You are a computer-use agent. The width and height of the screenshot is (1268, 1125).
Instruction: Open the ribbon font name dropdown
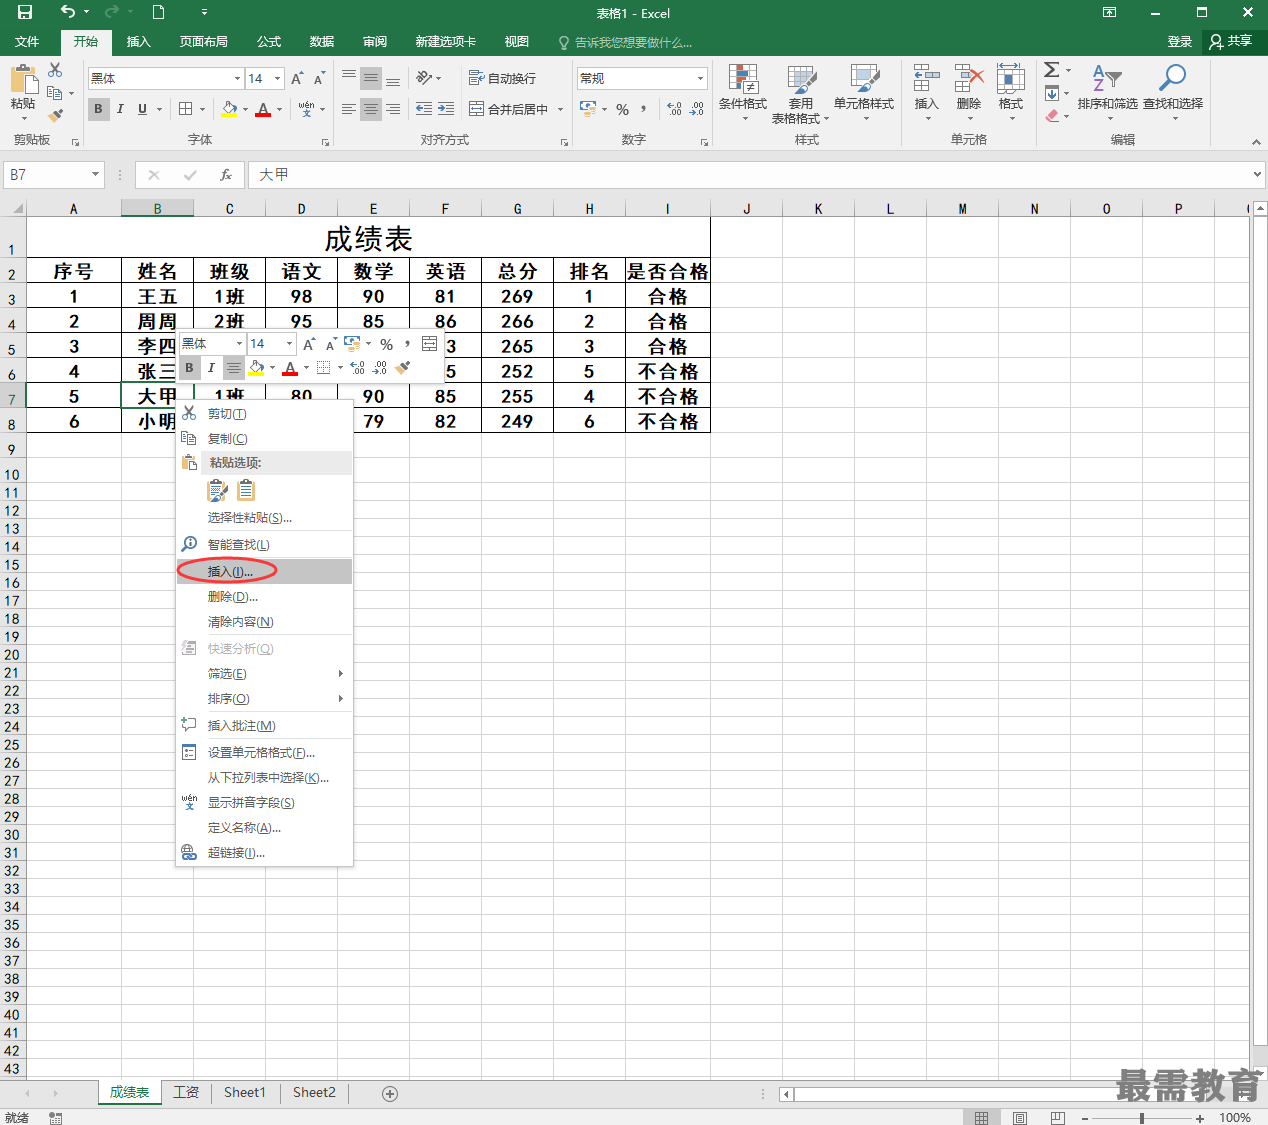[x=237, y=78]
